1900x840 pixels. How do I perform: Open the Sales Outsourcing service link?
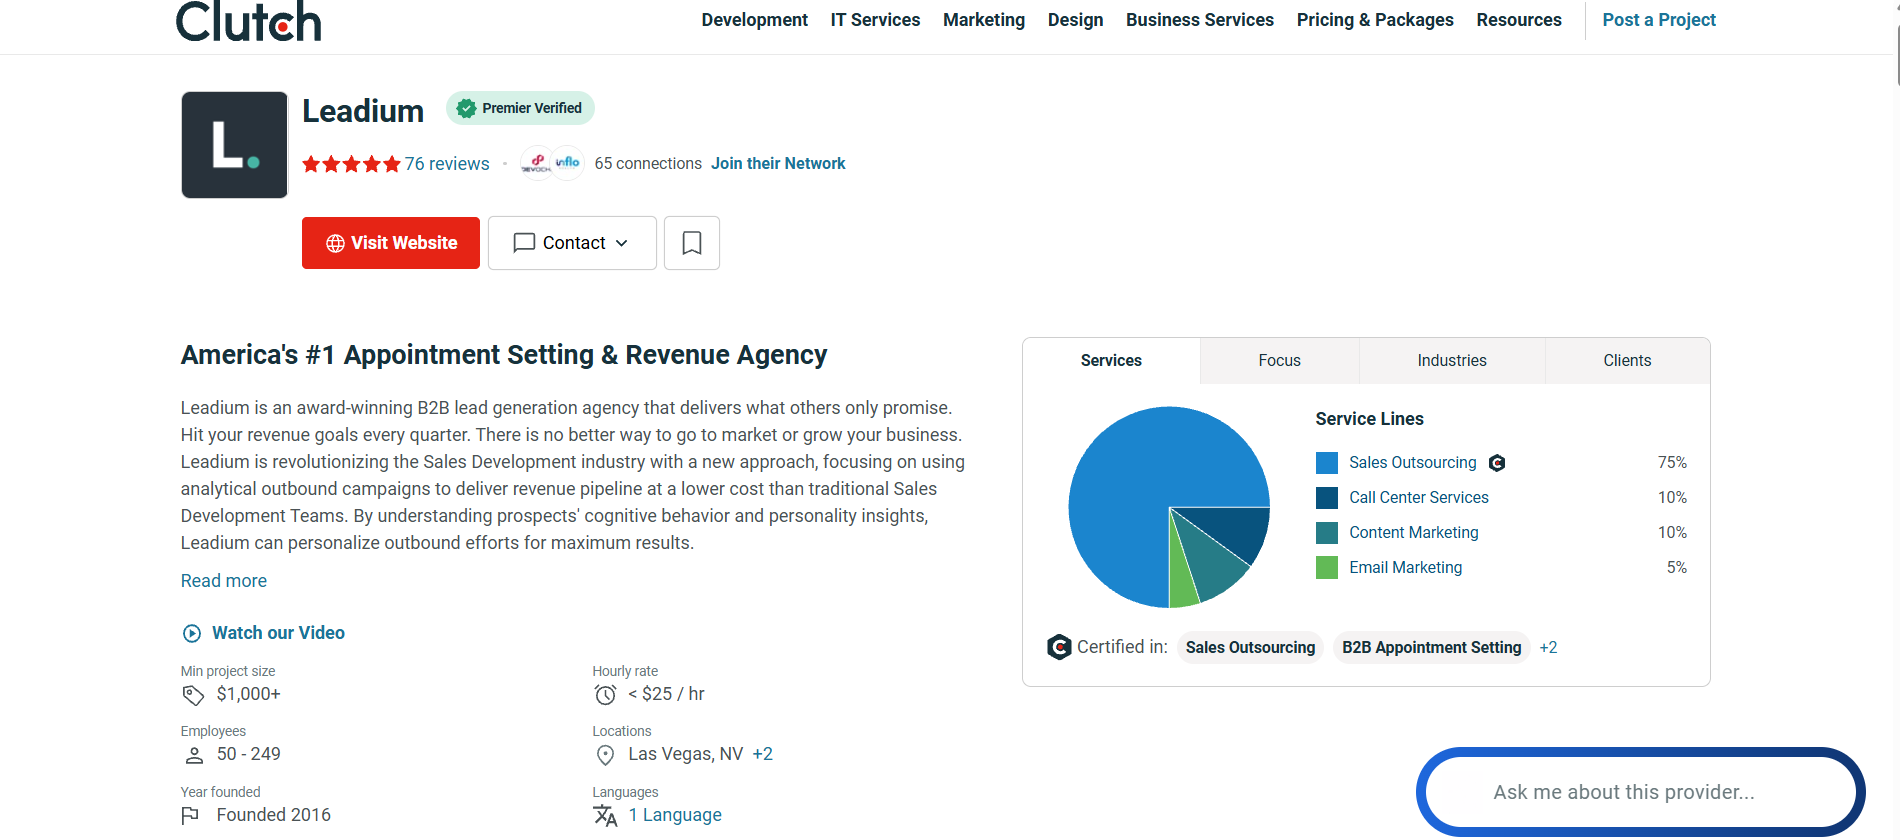click(x=1413, y=463)
